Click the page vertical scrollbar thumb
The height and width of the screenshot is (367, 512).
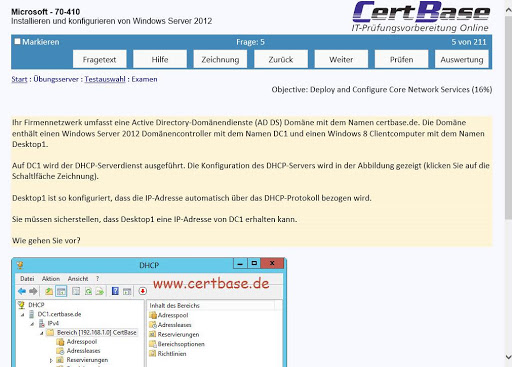click(x=508, y=117)
